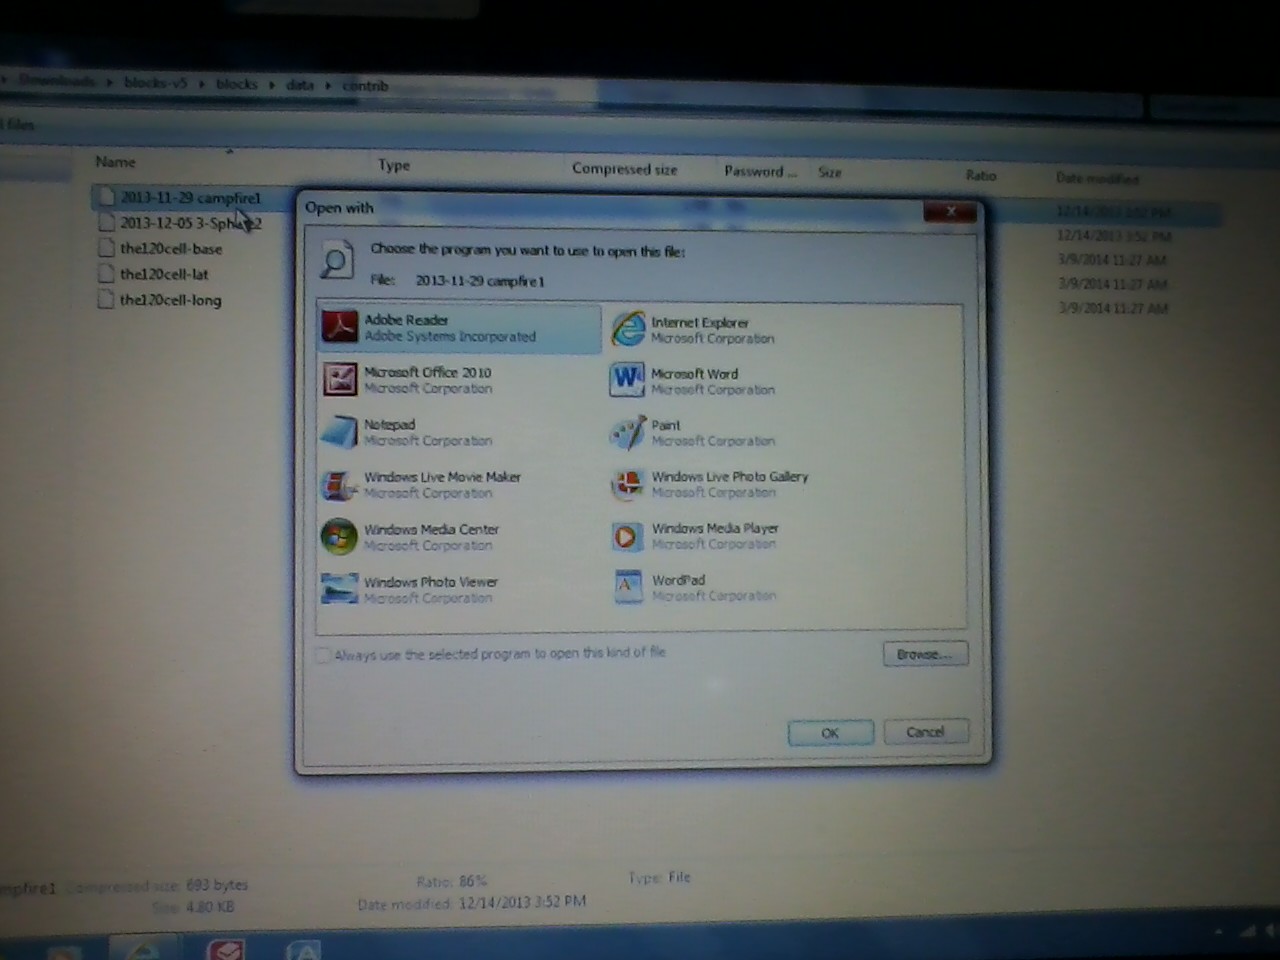Click WordPad program name text
The width and height of the screenshot is (1280, 960).
click(678, 580)
